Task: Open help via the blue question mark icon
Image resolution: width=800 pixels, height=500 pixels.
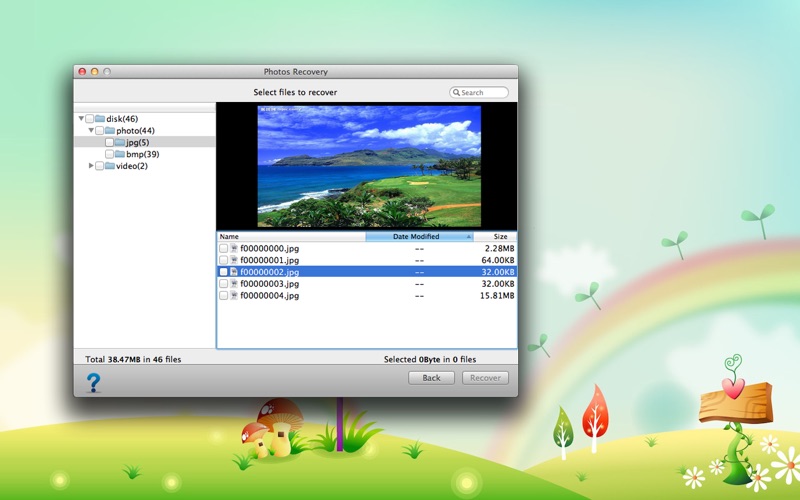Action: pos(93,382)
